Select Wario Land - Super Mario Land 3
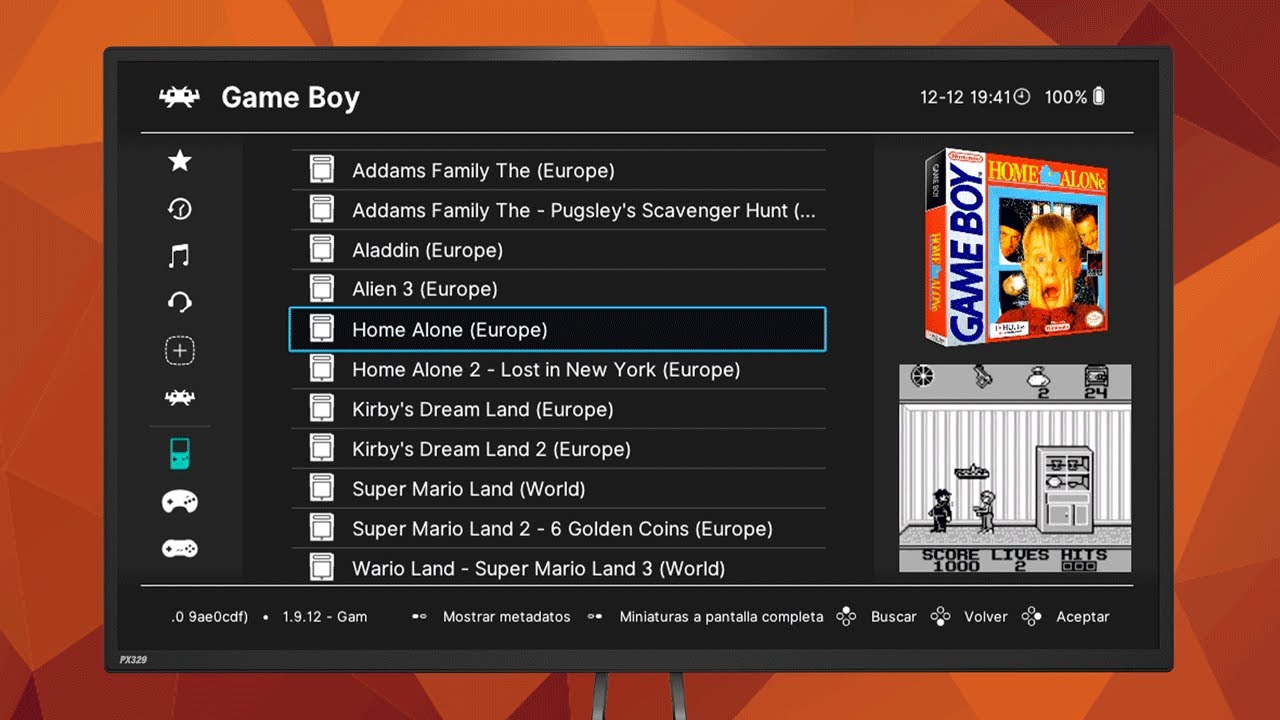The height and width of the screenshot is (720, 1280). coord(558,566)
